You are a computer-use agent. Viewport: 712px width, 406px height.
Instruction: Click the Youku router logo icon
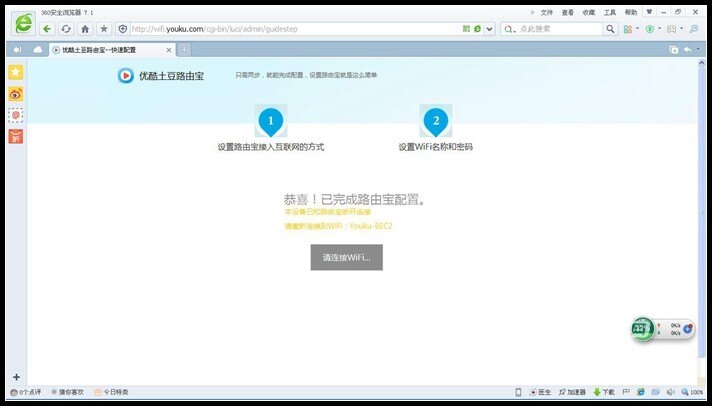coord(126,74)
